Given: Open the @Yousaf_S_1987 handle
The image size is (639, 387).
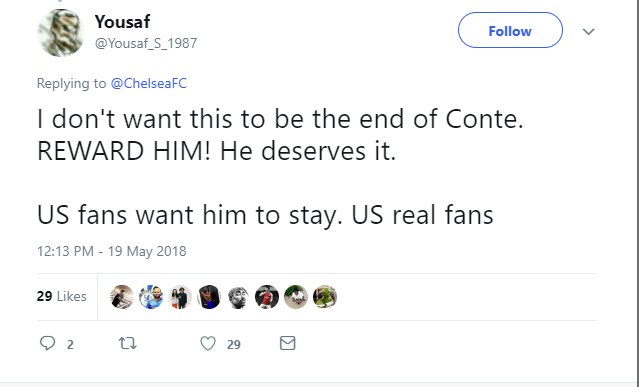Looking at the screenshot, I should click(146, 43).
